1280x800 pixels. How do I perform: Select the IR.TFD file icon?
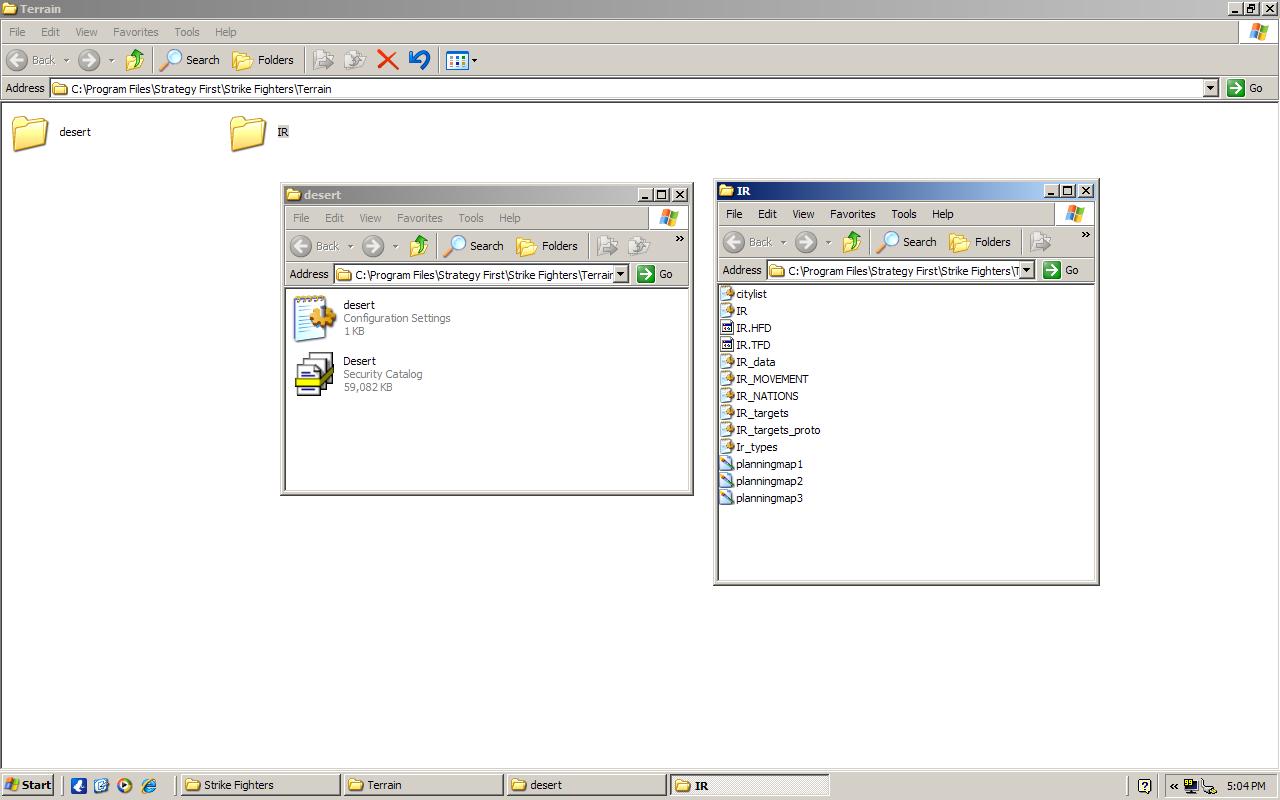coord(727,345)
